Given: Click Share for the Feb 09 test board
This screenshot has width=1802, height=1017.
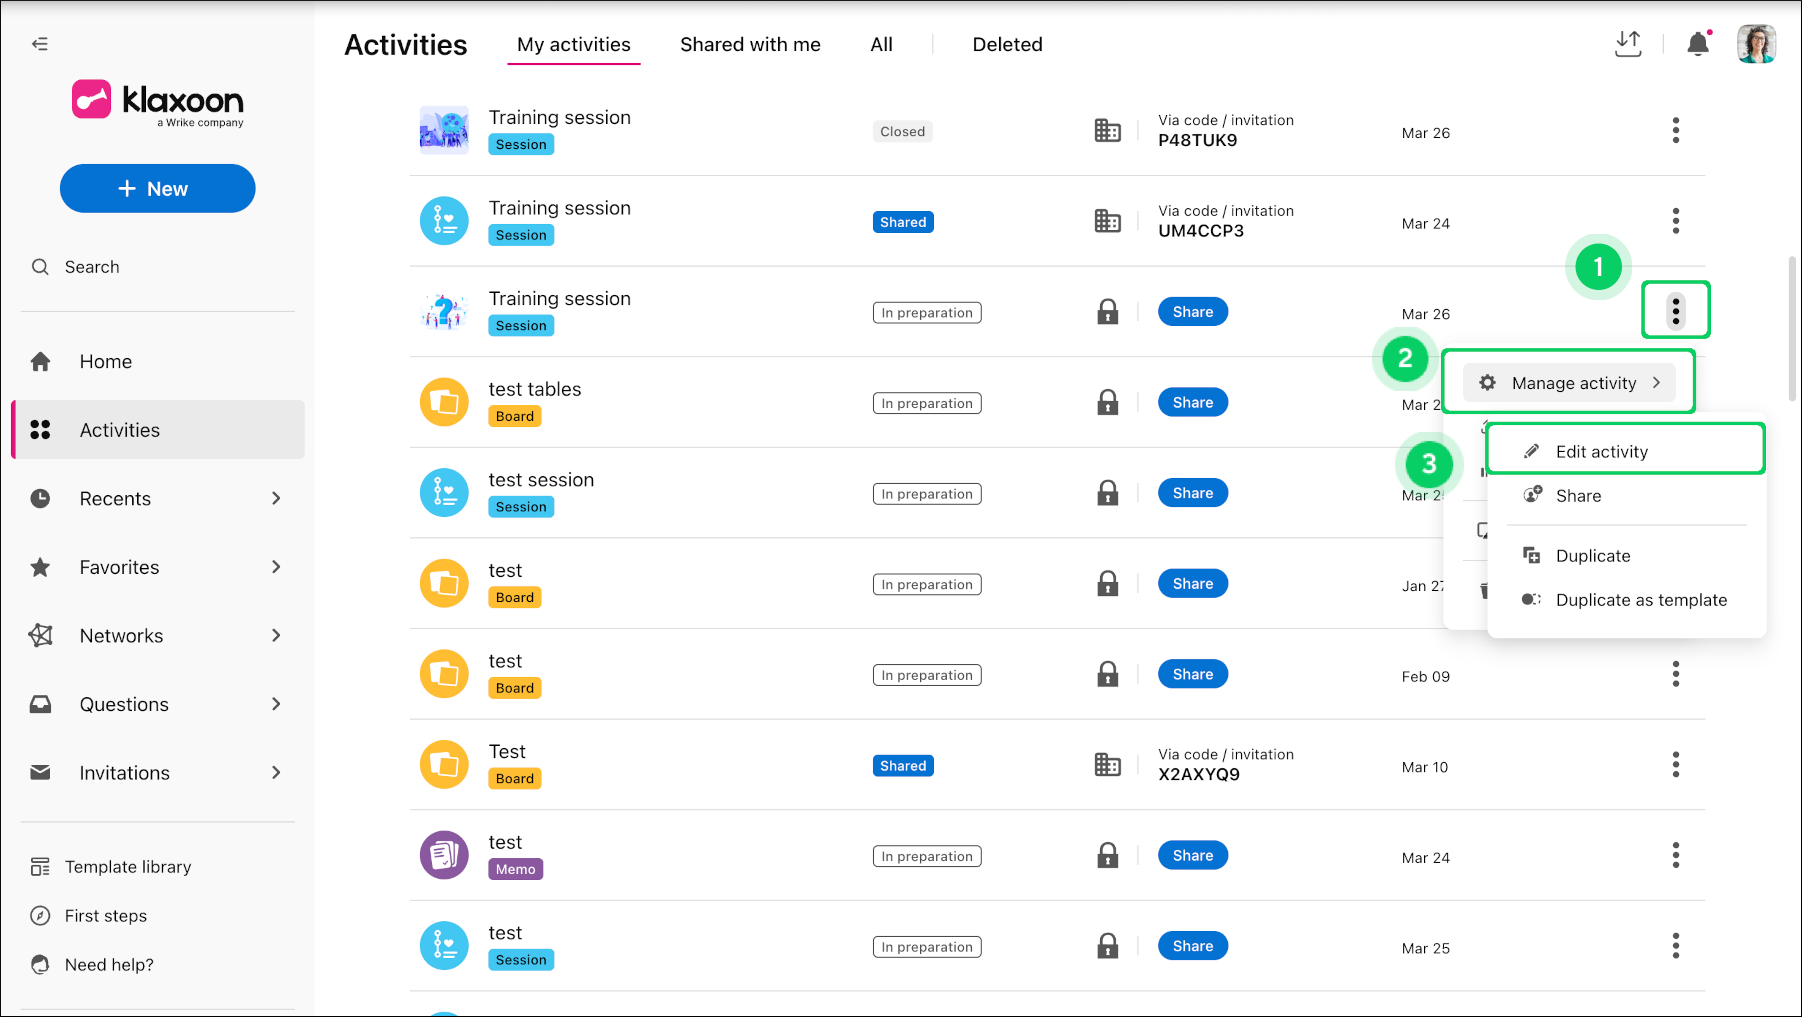Looking at the screenshot, I should 1193,674.
